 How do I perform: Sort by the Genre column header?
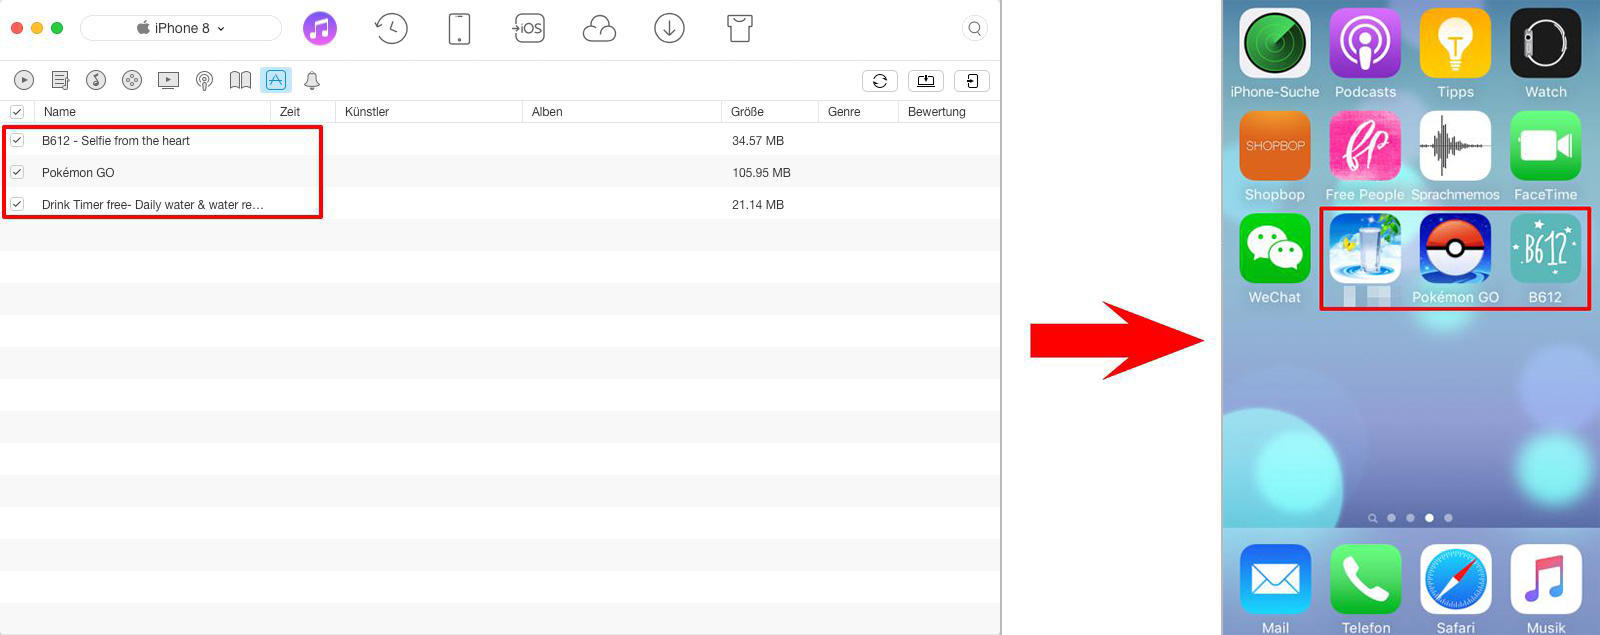point(858,112)
